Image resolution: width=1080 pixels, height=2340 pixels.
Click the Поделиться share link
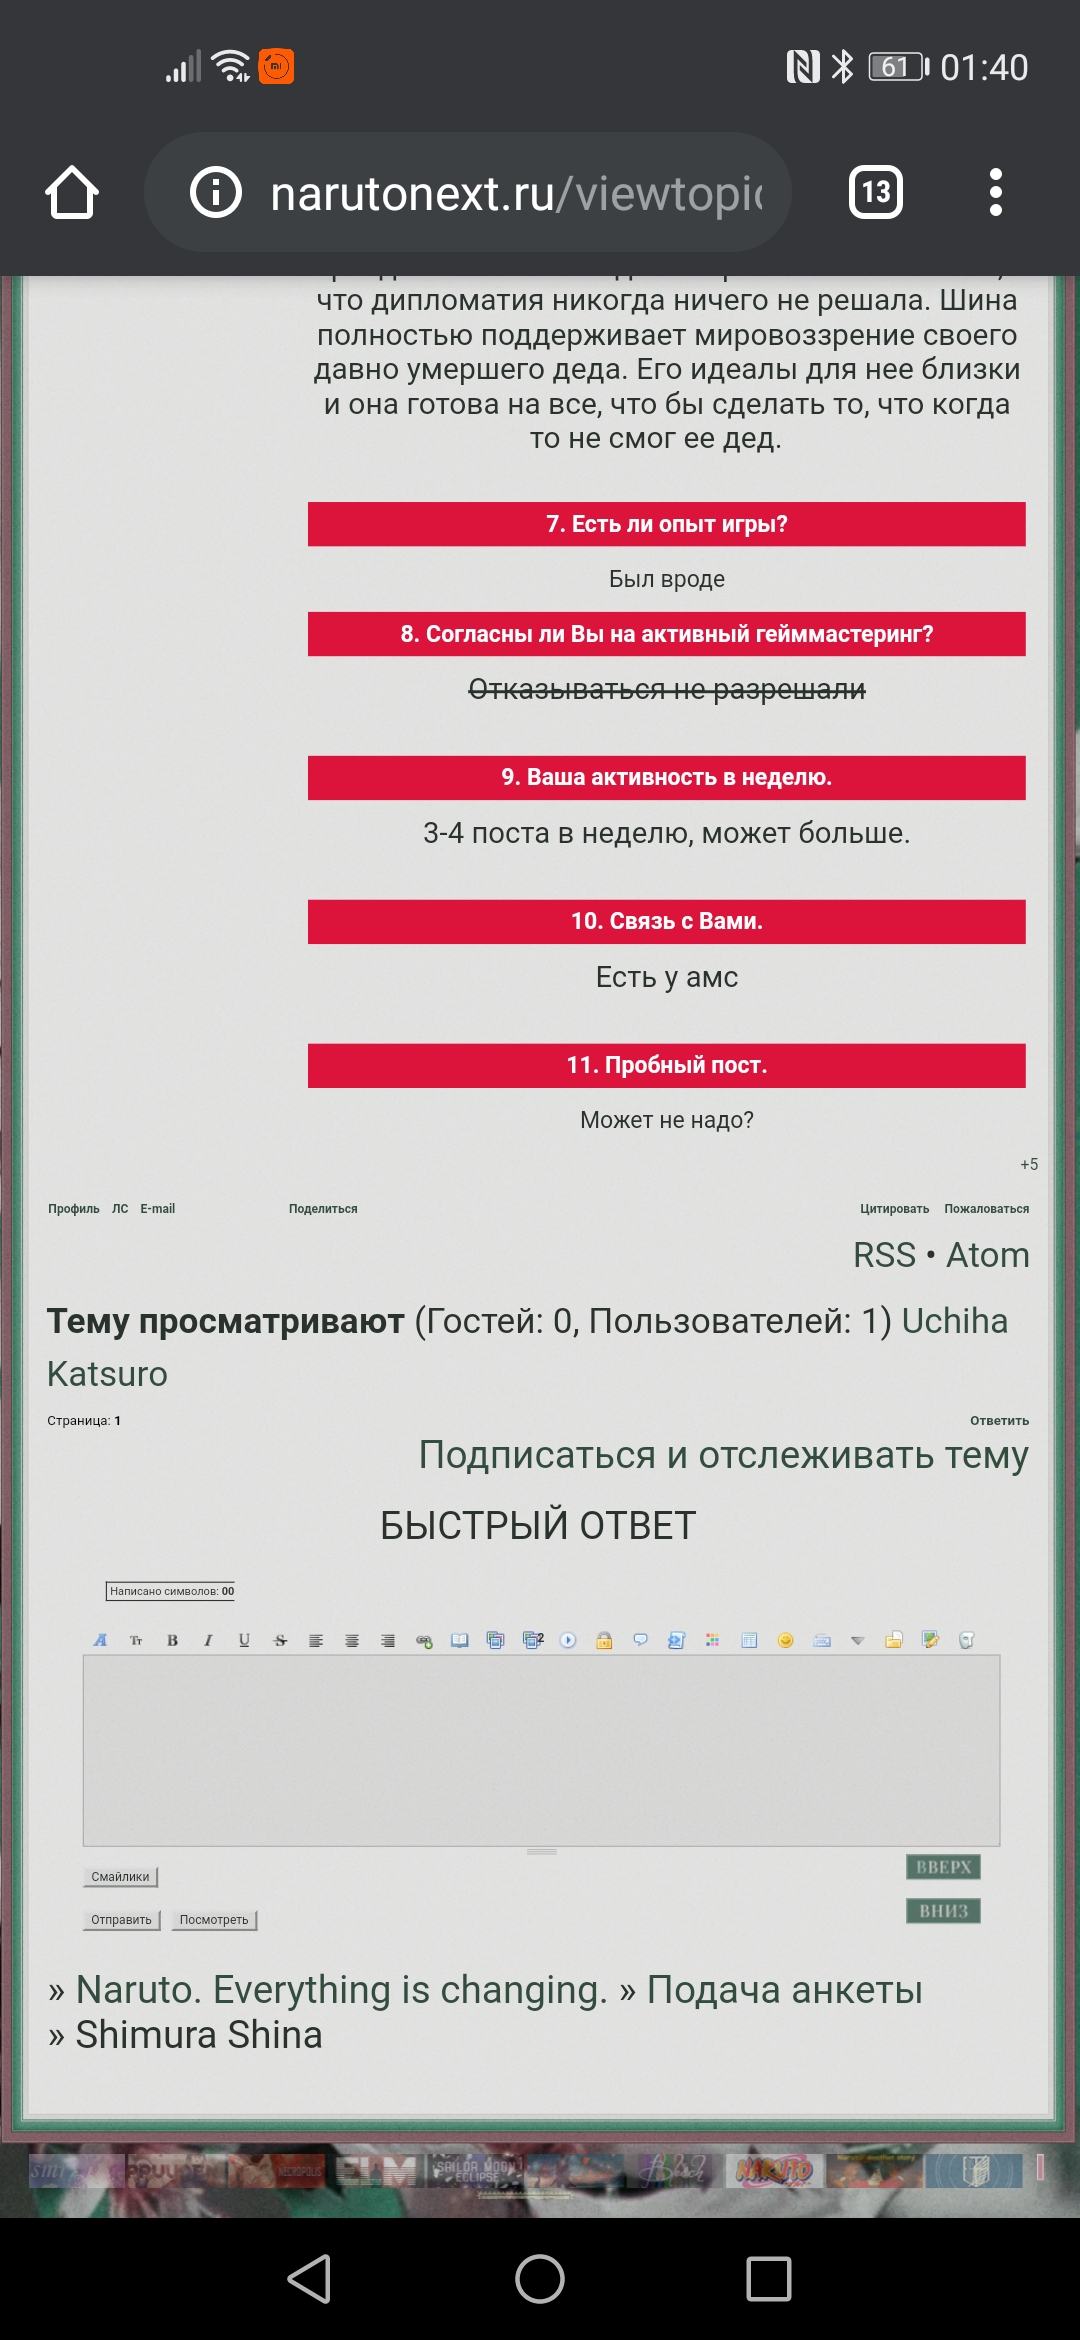[323, 1209]
